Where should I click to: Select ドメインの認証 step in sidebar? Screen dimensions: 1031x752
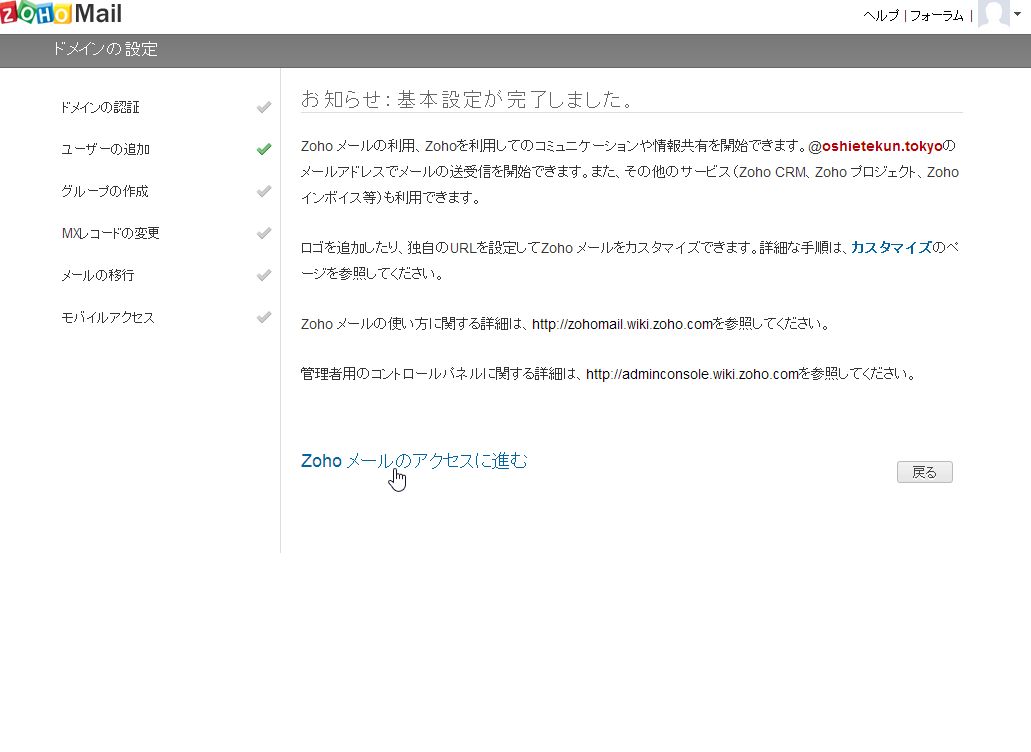(x=100, y=107)
